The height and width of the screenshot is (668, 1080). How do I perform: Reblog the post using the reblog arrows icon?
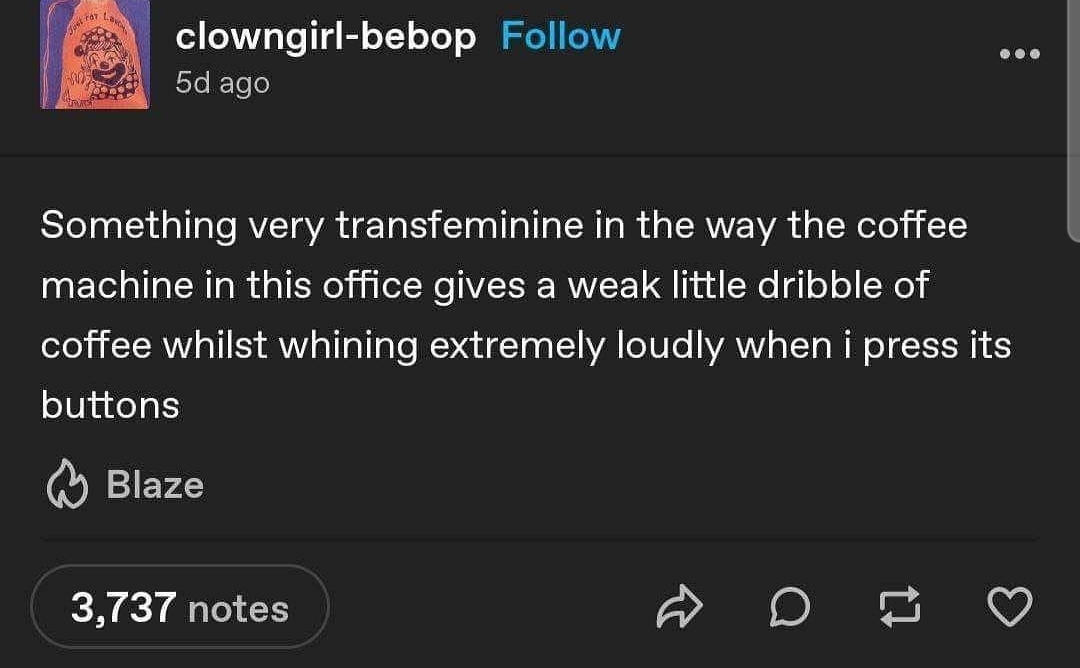click(899, 608)
